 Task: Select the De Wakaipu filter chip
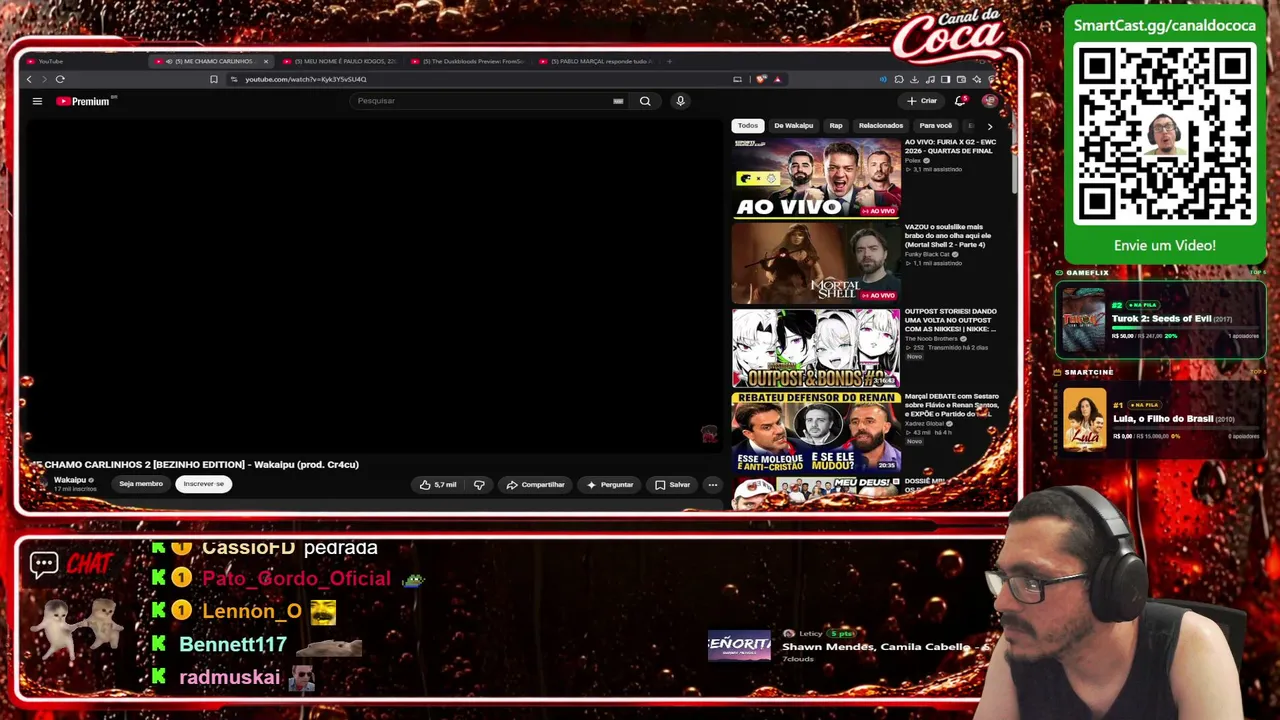point(794,126)
